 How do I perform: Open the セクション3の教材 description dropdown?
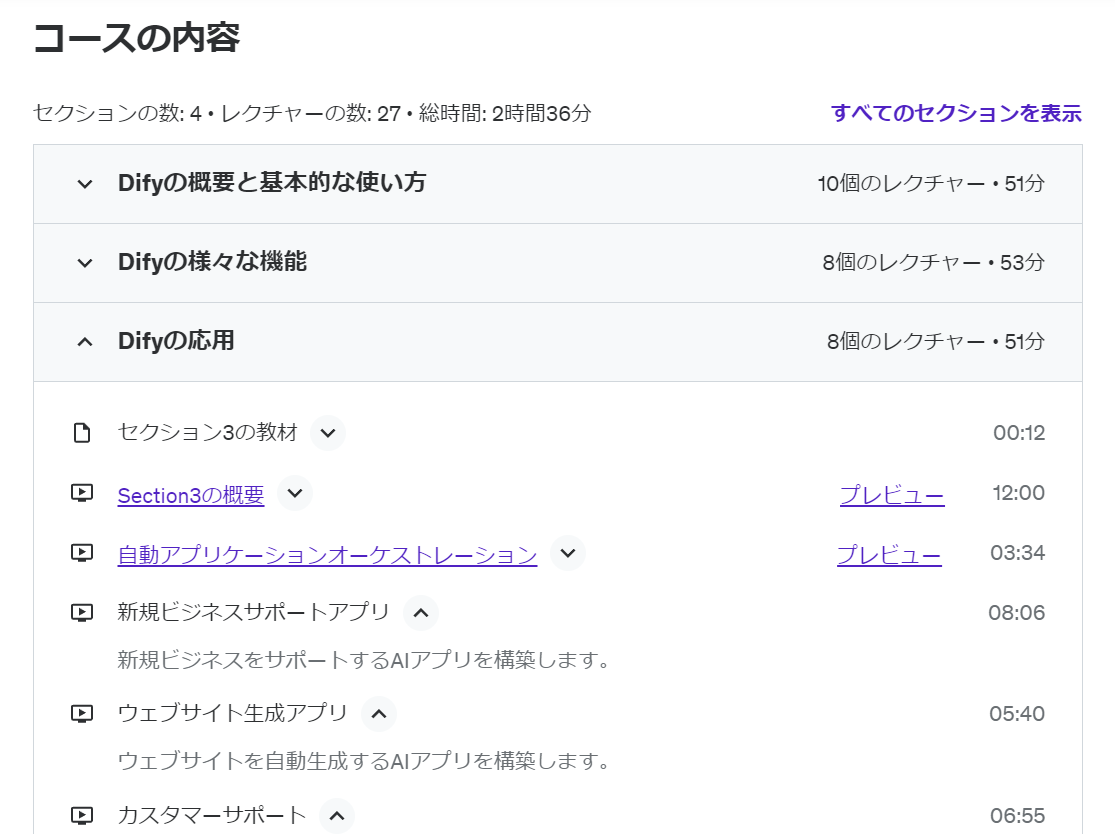[327, 432]
